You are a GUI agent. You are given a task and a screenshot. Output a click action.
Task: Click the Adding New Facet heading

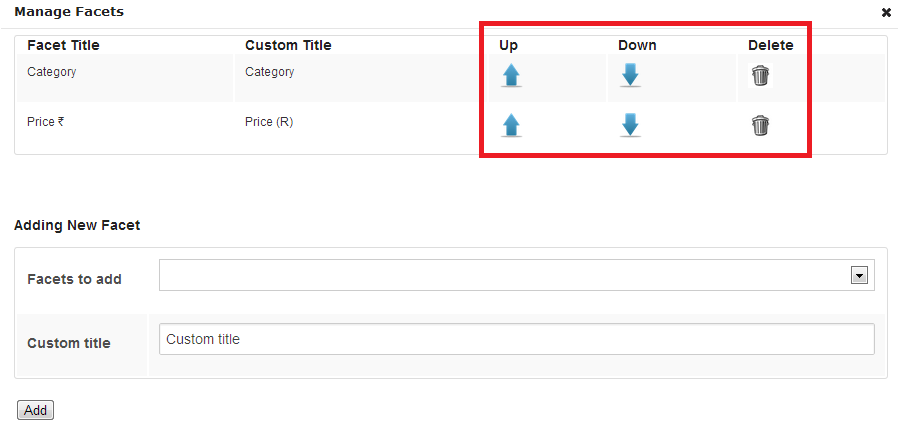tap(77, 226)
